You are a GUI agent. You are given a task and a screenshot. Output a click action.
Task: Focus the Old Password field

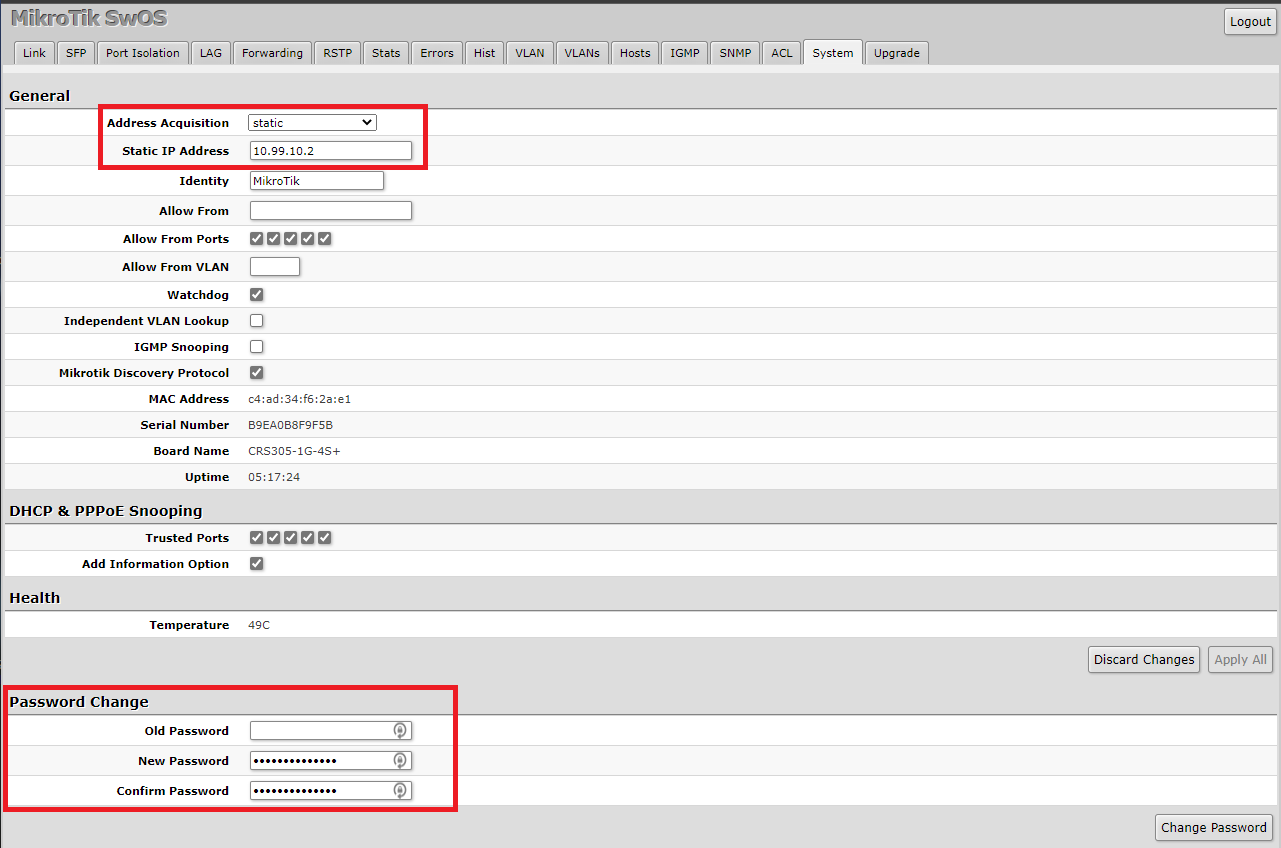point(331,731)
